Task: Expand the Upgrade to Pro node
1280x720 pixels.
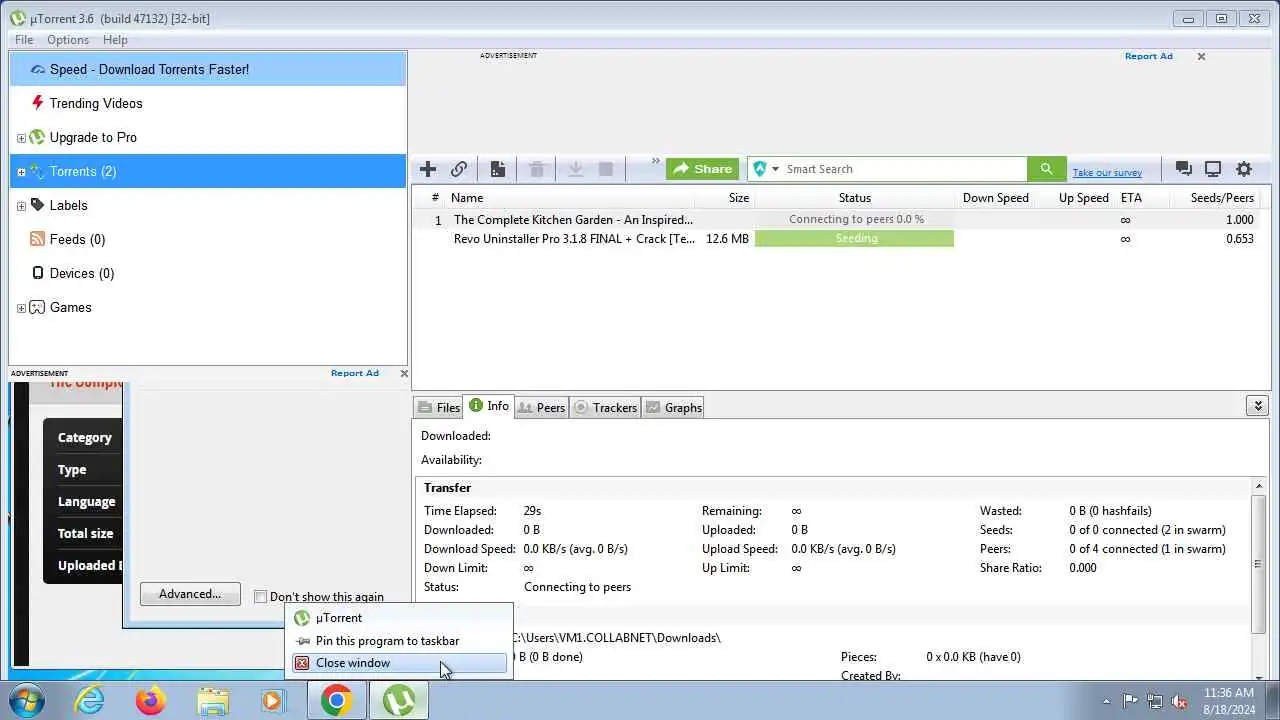Action: 21,138
